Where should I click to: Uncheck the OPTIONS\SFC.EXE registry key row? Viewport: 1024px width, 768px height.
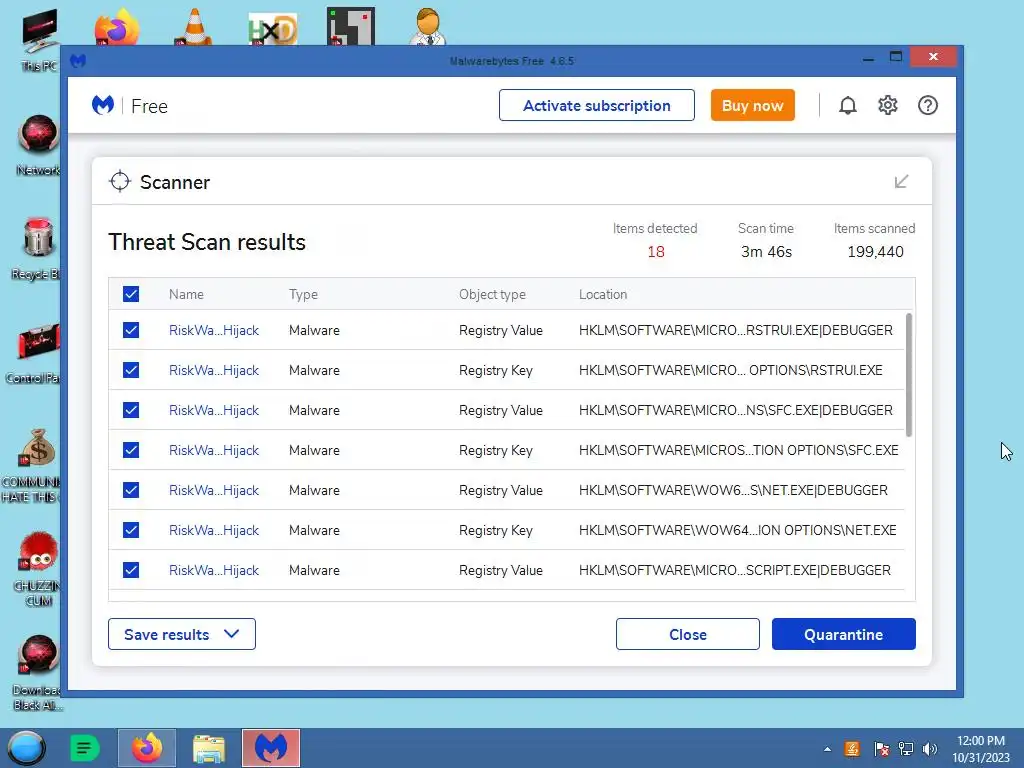point(131,450)
